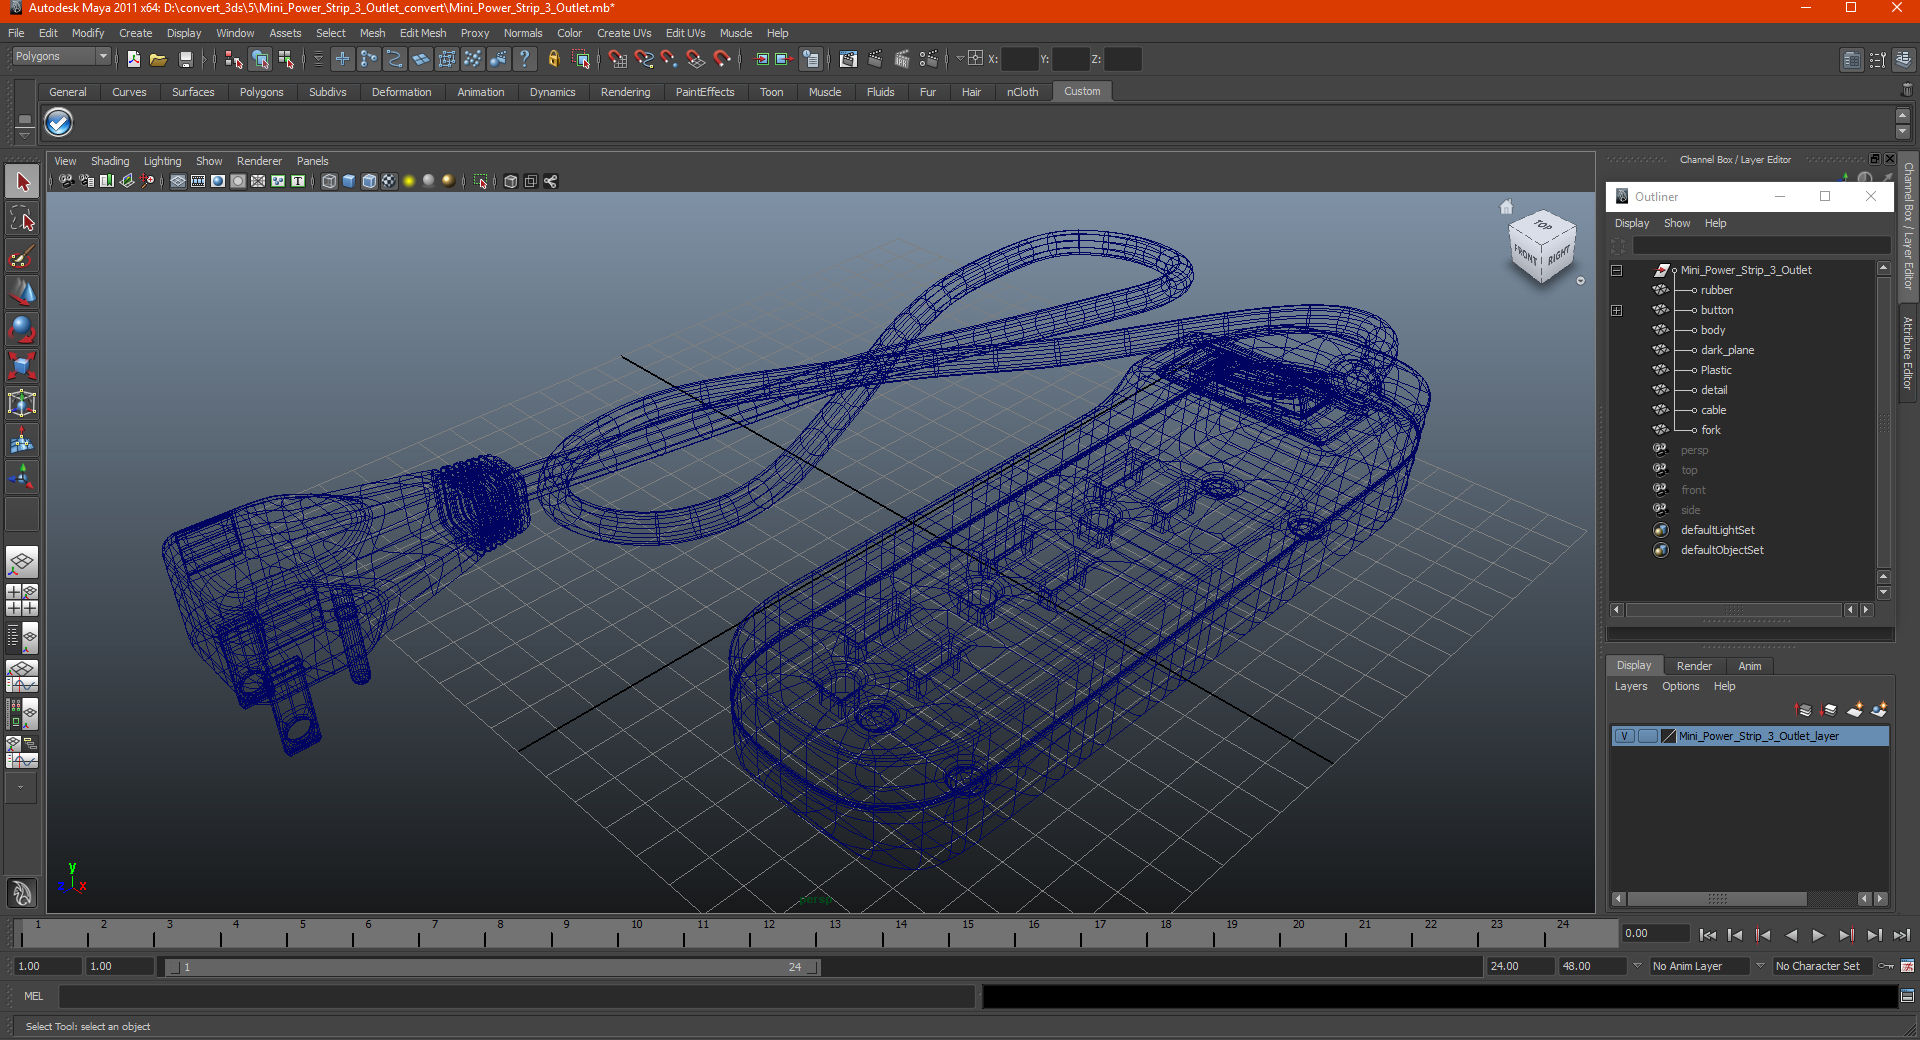Toggle snap to points
Screen dimensions: 1920x1040
tap(669, 60)
